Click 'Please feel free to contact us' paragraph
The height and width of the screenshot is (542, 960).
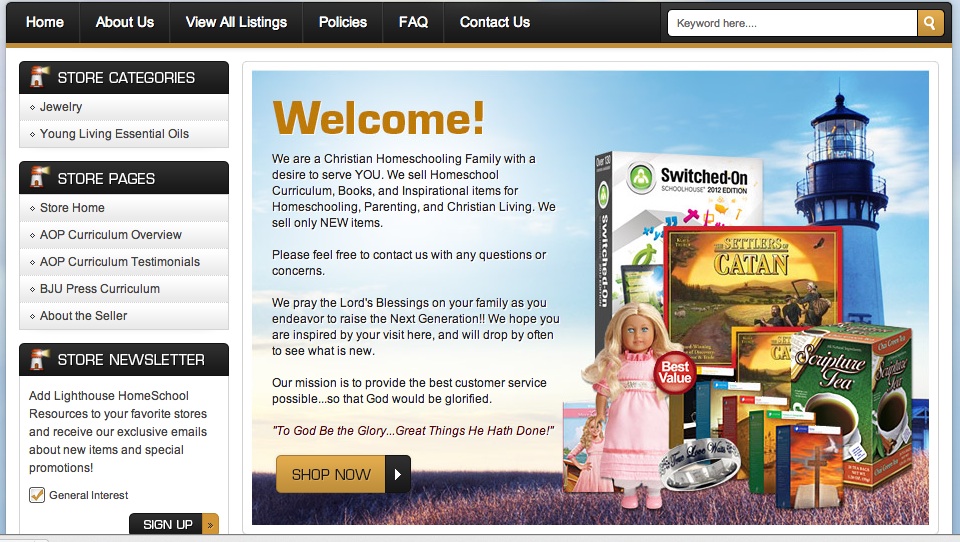point(409,263)
